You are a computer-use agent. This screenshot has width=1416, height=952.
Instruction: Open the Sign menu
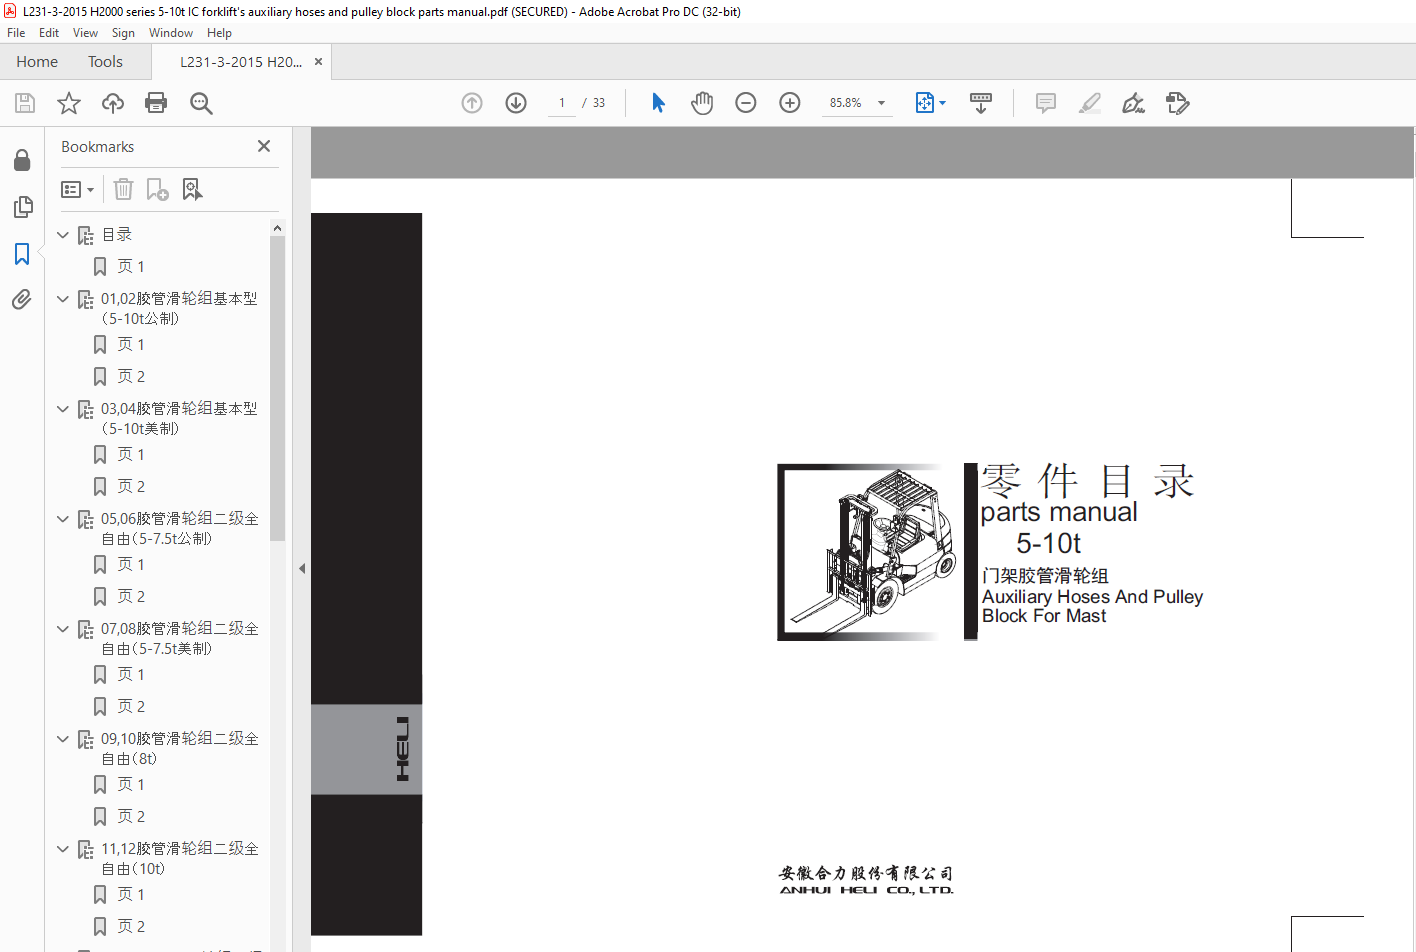tap(123, 33)
